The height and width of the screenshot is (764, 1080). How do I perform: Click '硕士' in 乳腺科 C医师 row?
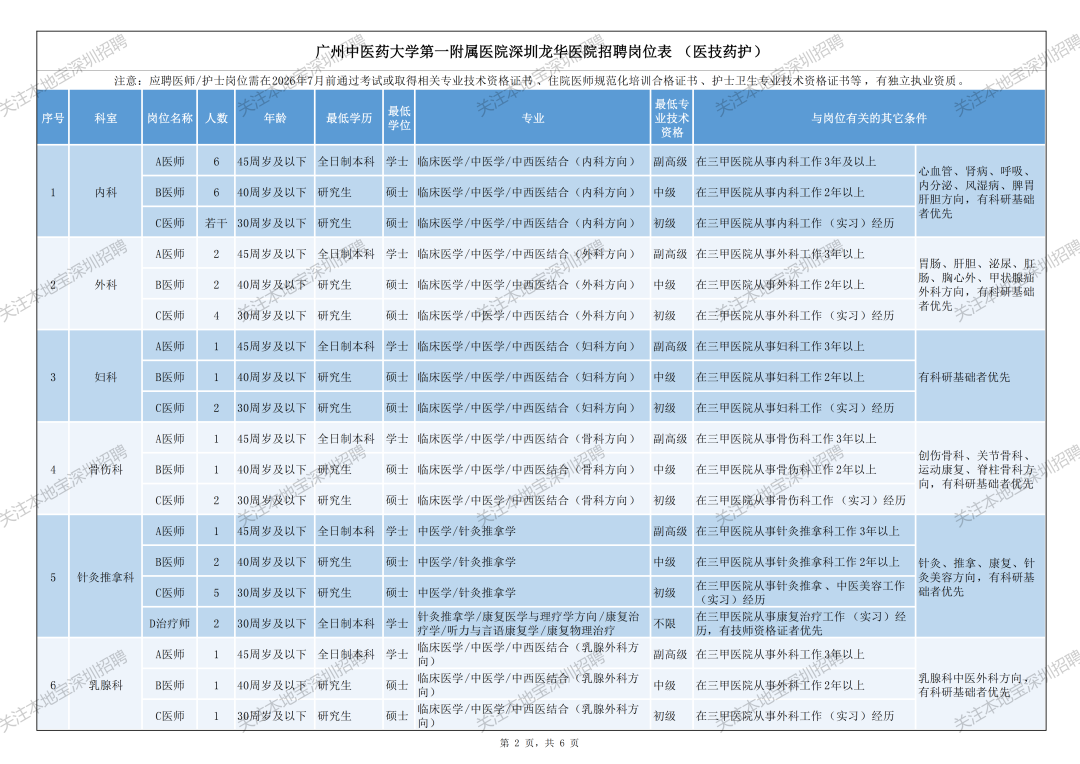[x=397, y=716]
